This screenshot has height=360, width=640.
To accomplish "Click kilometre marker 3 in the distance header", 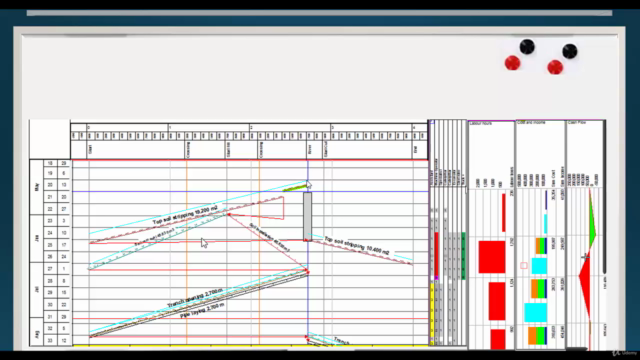I will point(332,128).
